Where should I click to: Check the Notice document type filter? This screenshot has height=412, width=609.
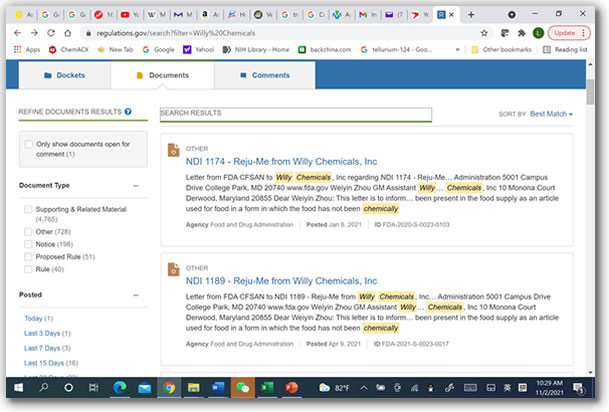coord(28,244)
